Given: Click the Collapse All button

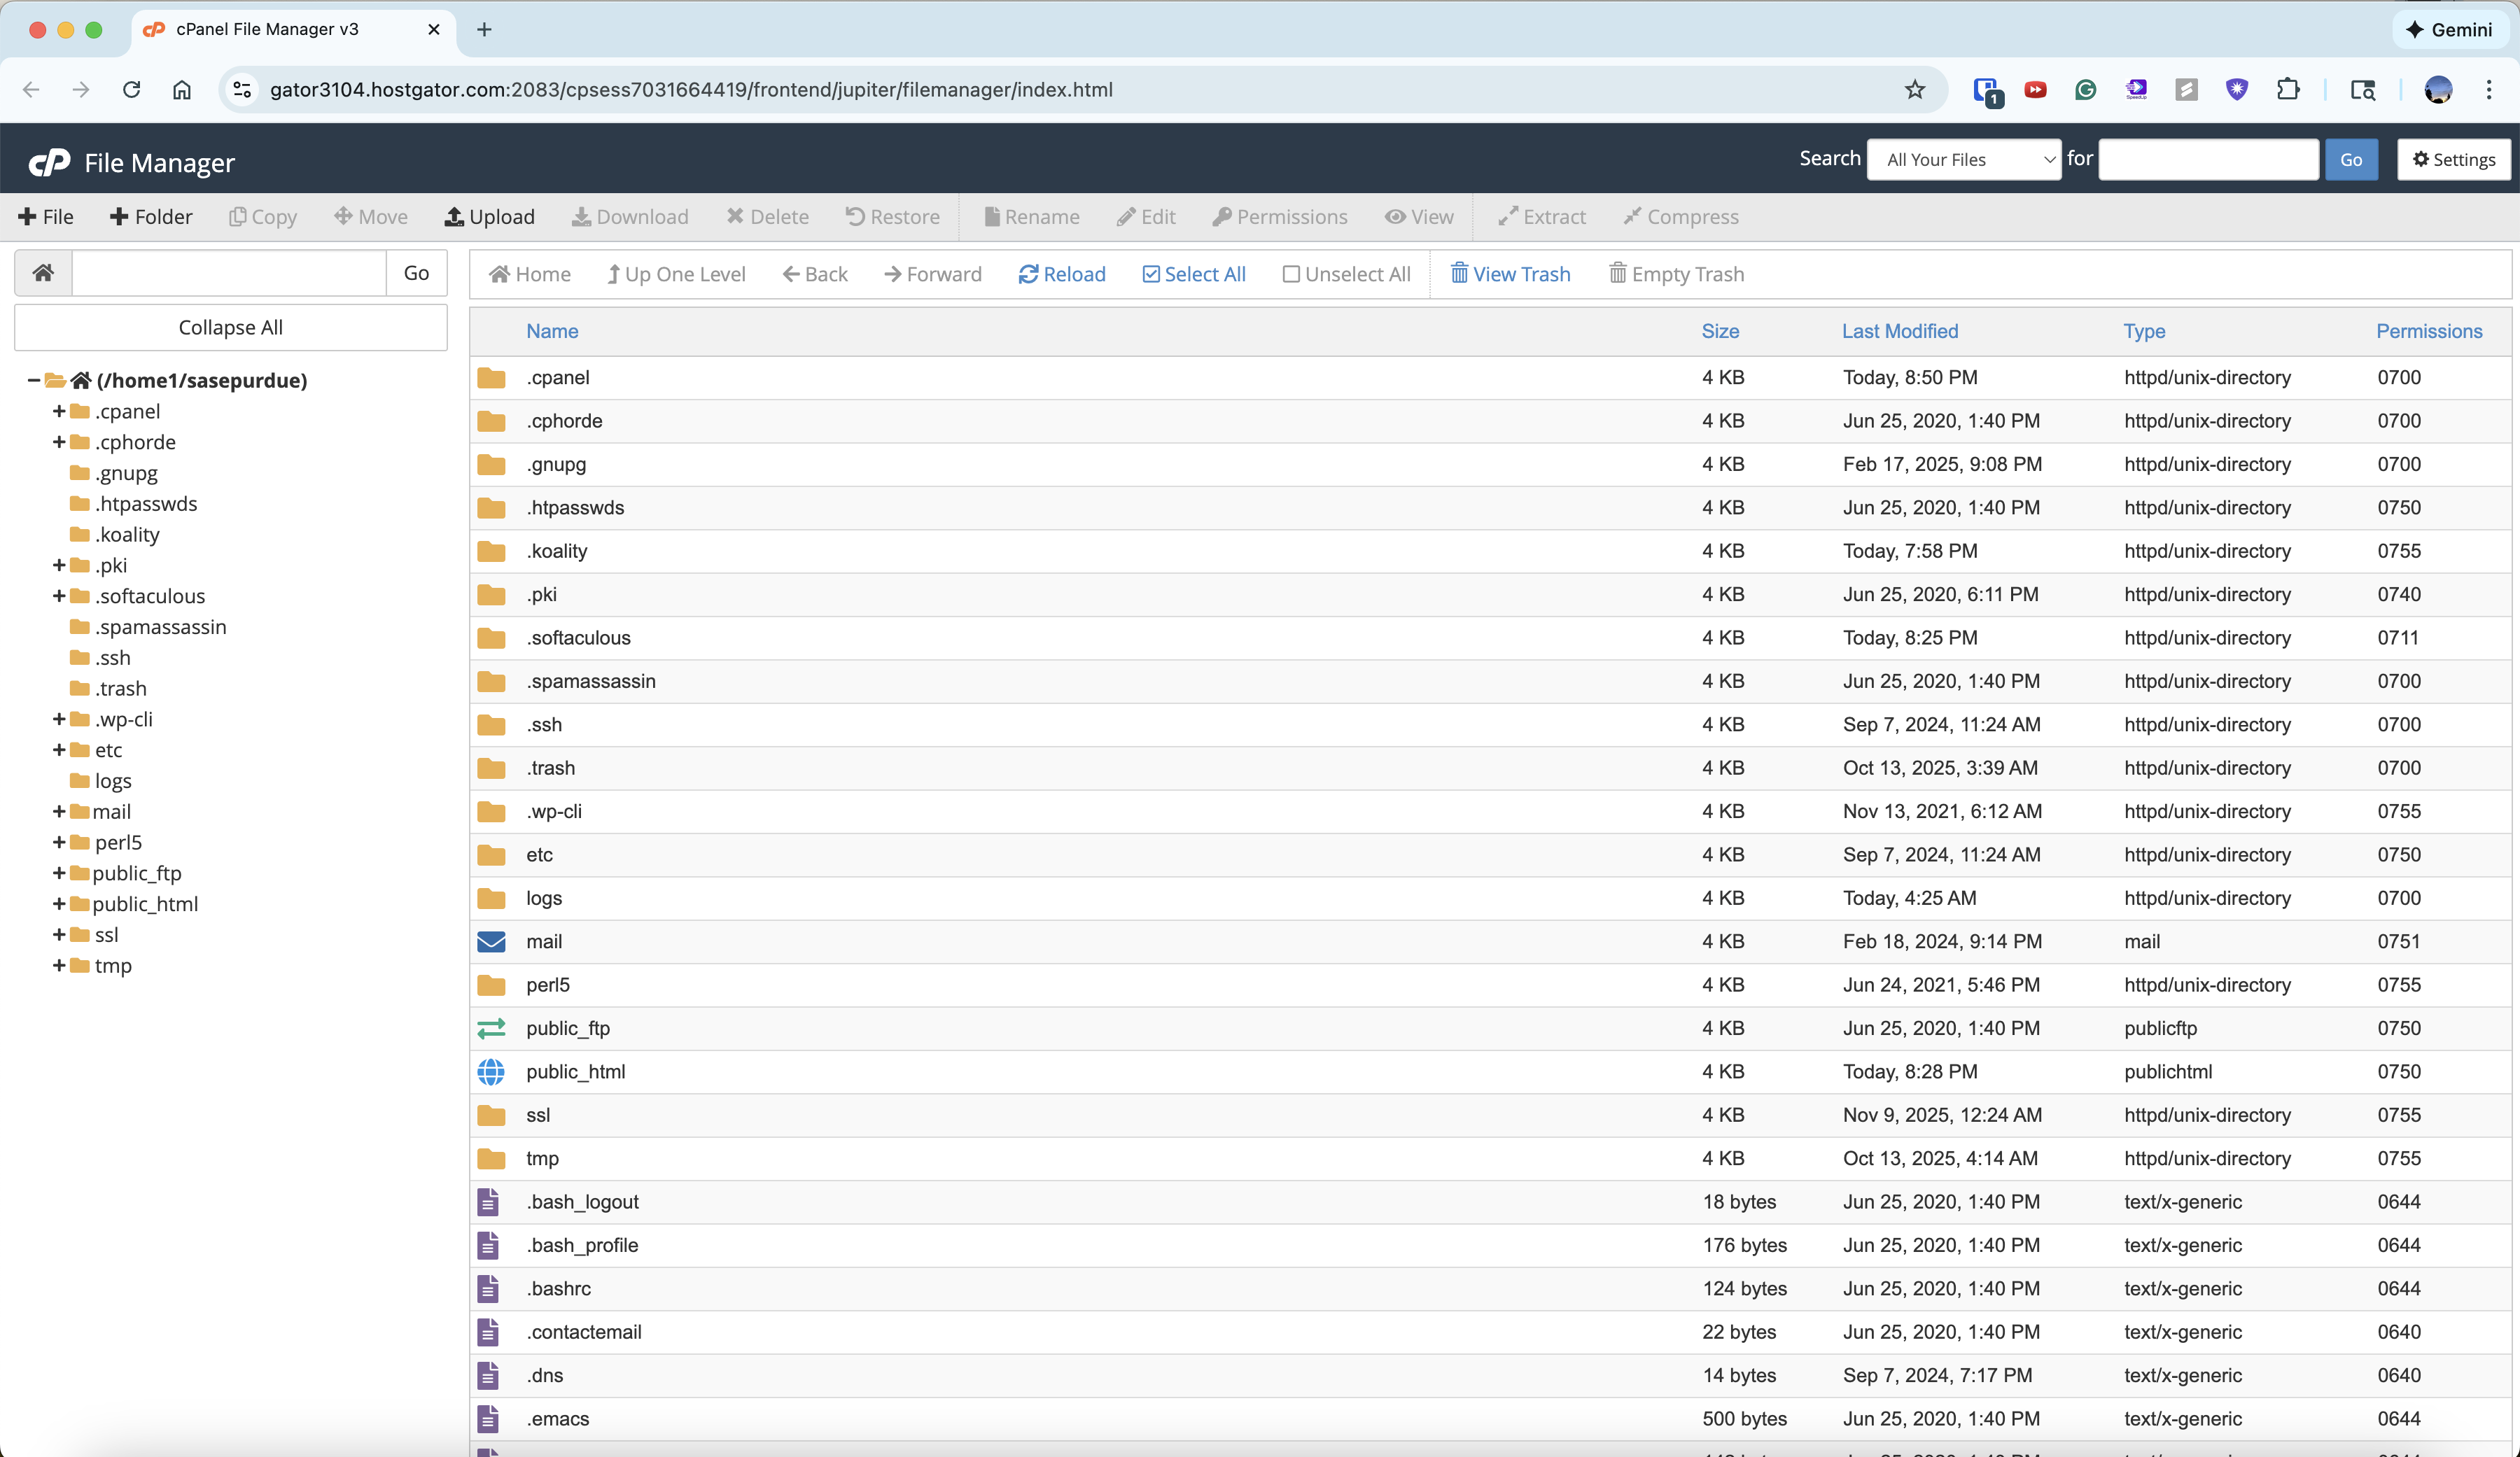Looking at the screenshot, I should (x=230, y=326).
